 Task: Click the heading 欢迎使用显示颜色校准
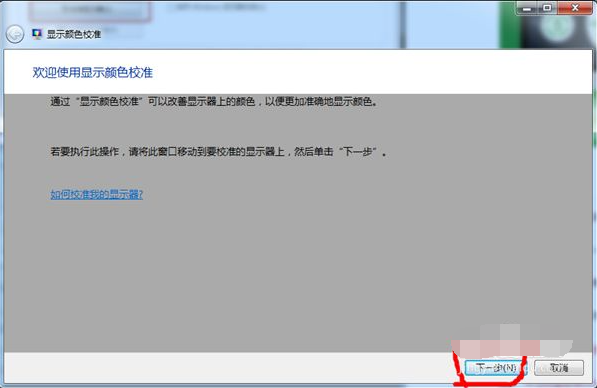click(93, 72)
